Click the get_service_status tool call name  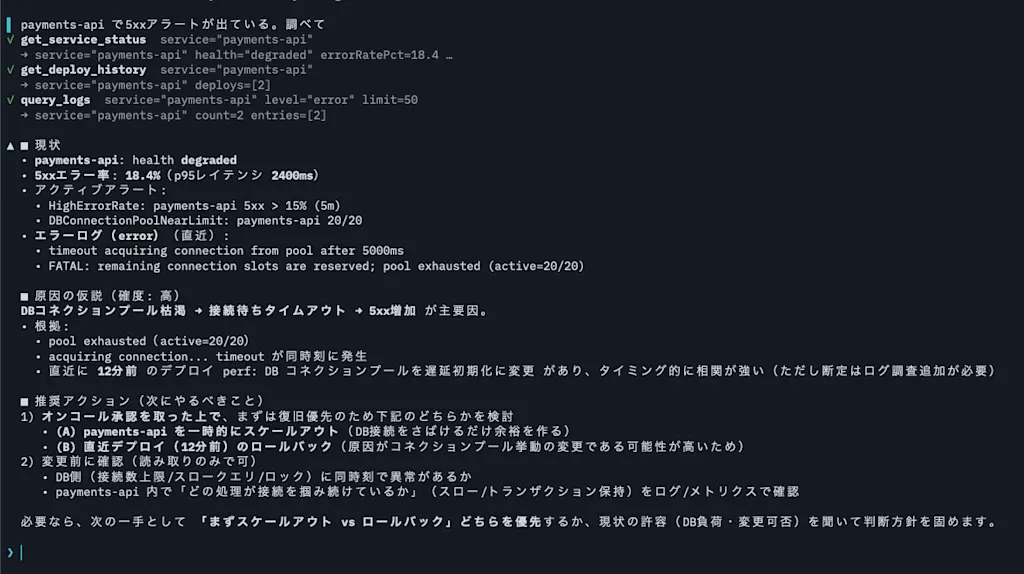tap(83, 40)
